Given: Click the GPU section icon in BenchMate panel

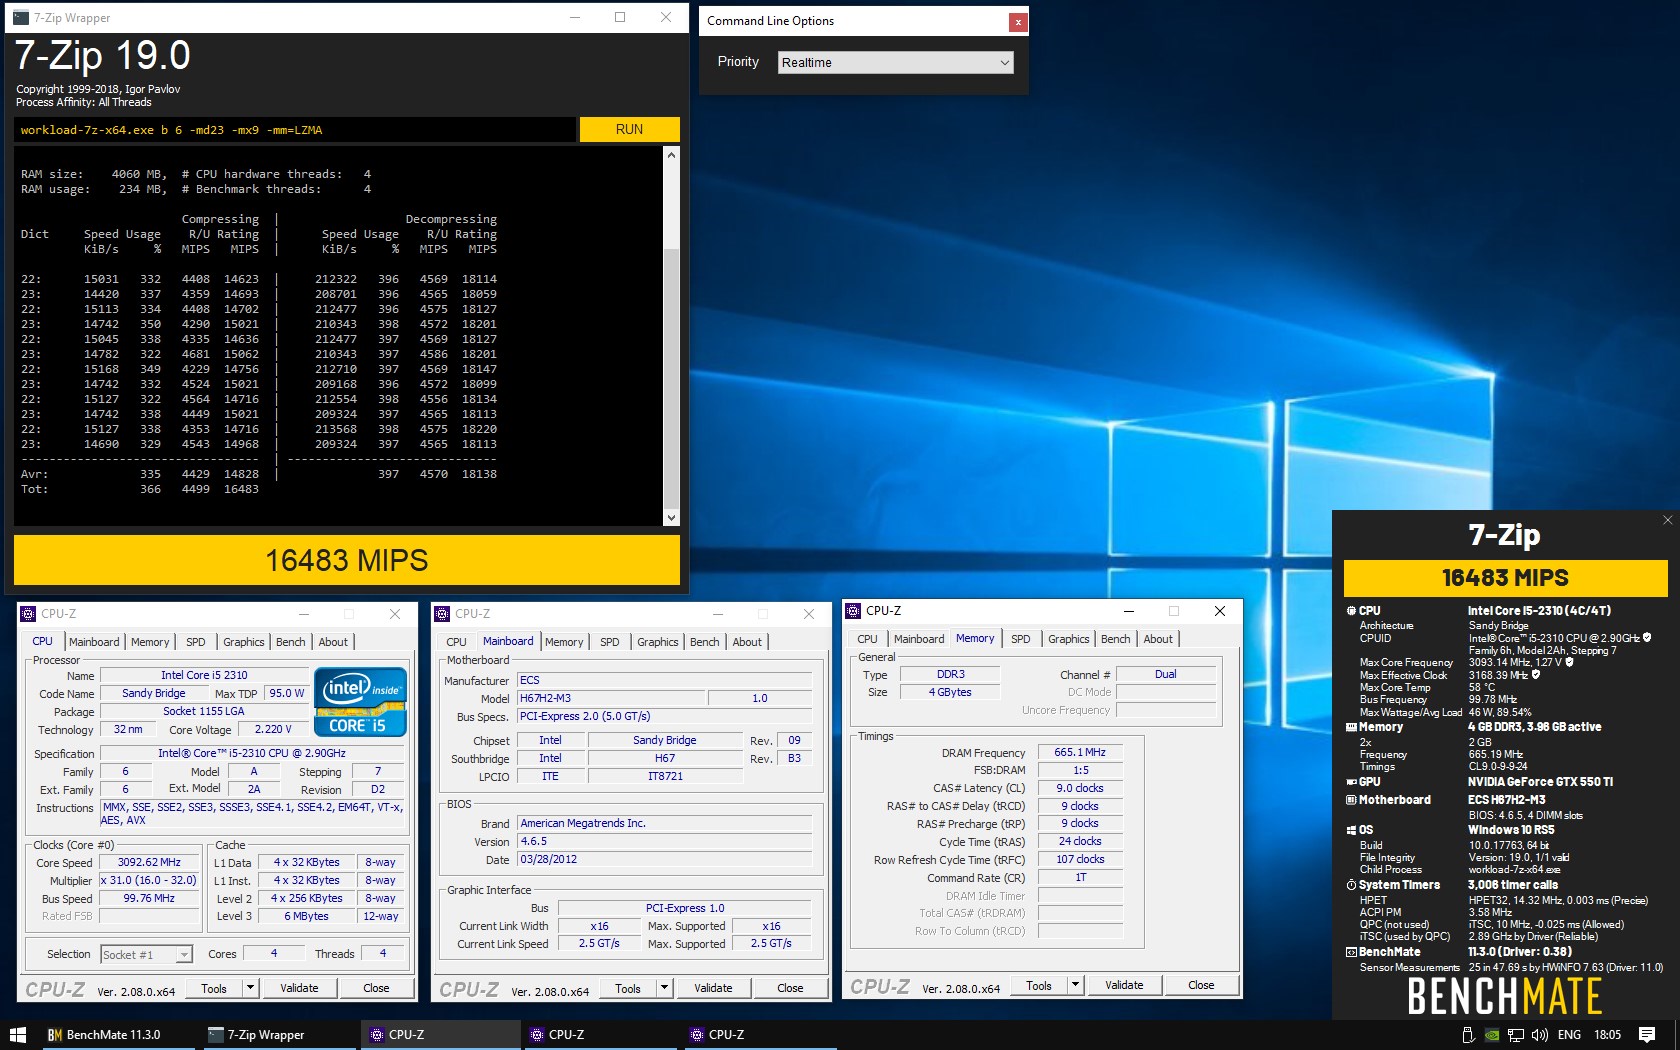Looking at the screenshot, I should [1352, 782].
